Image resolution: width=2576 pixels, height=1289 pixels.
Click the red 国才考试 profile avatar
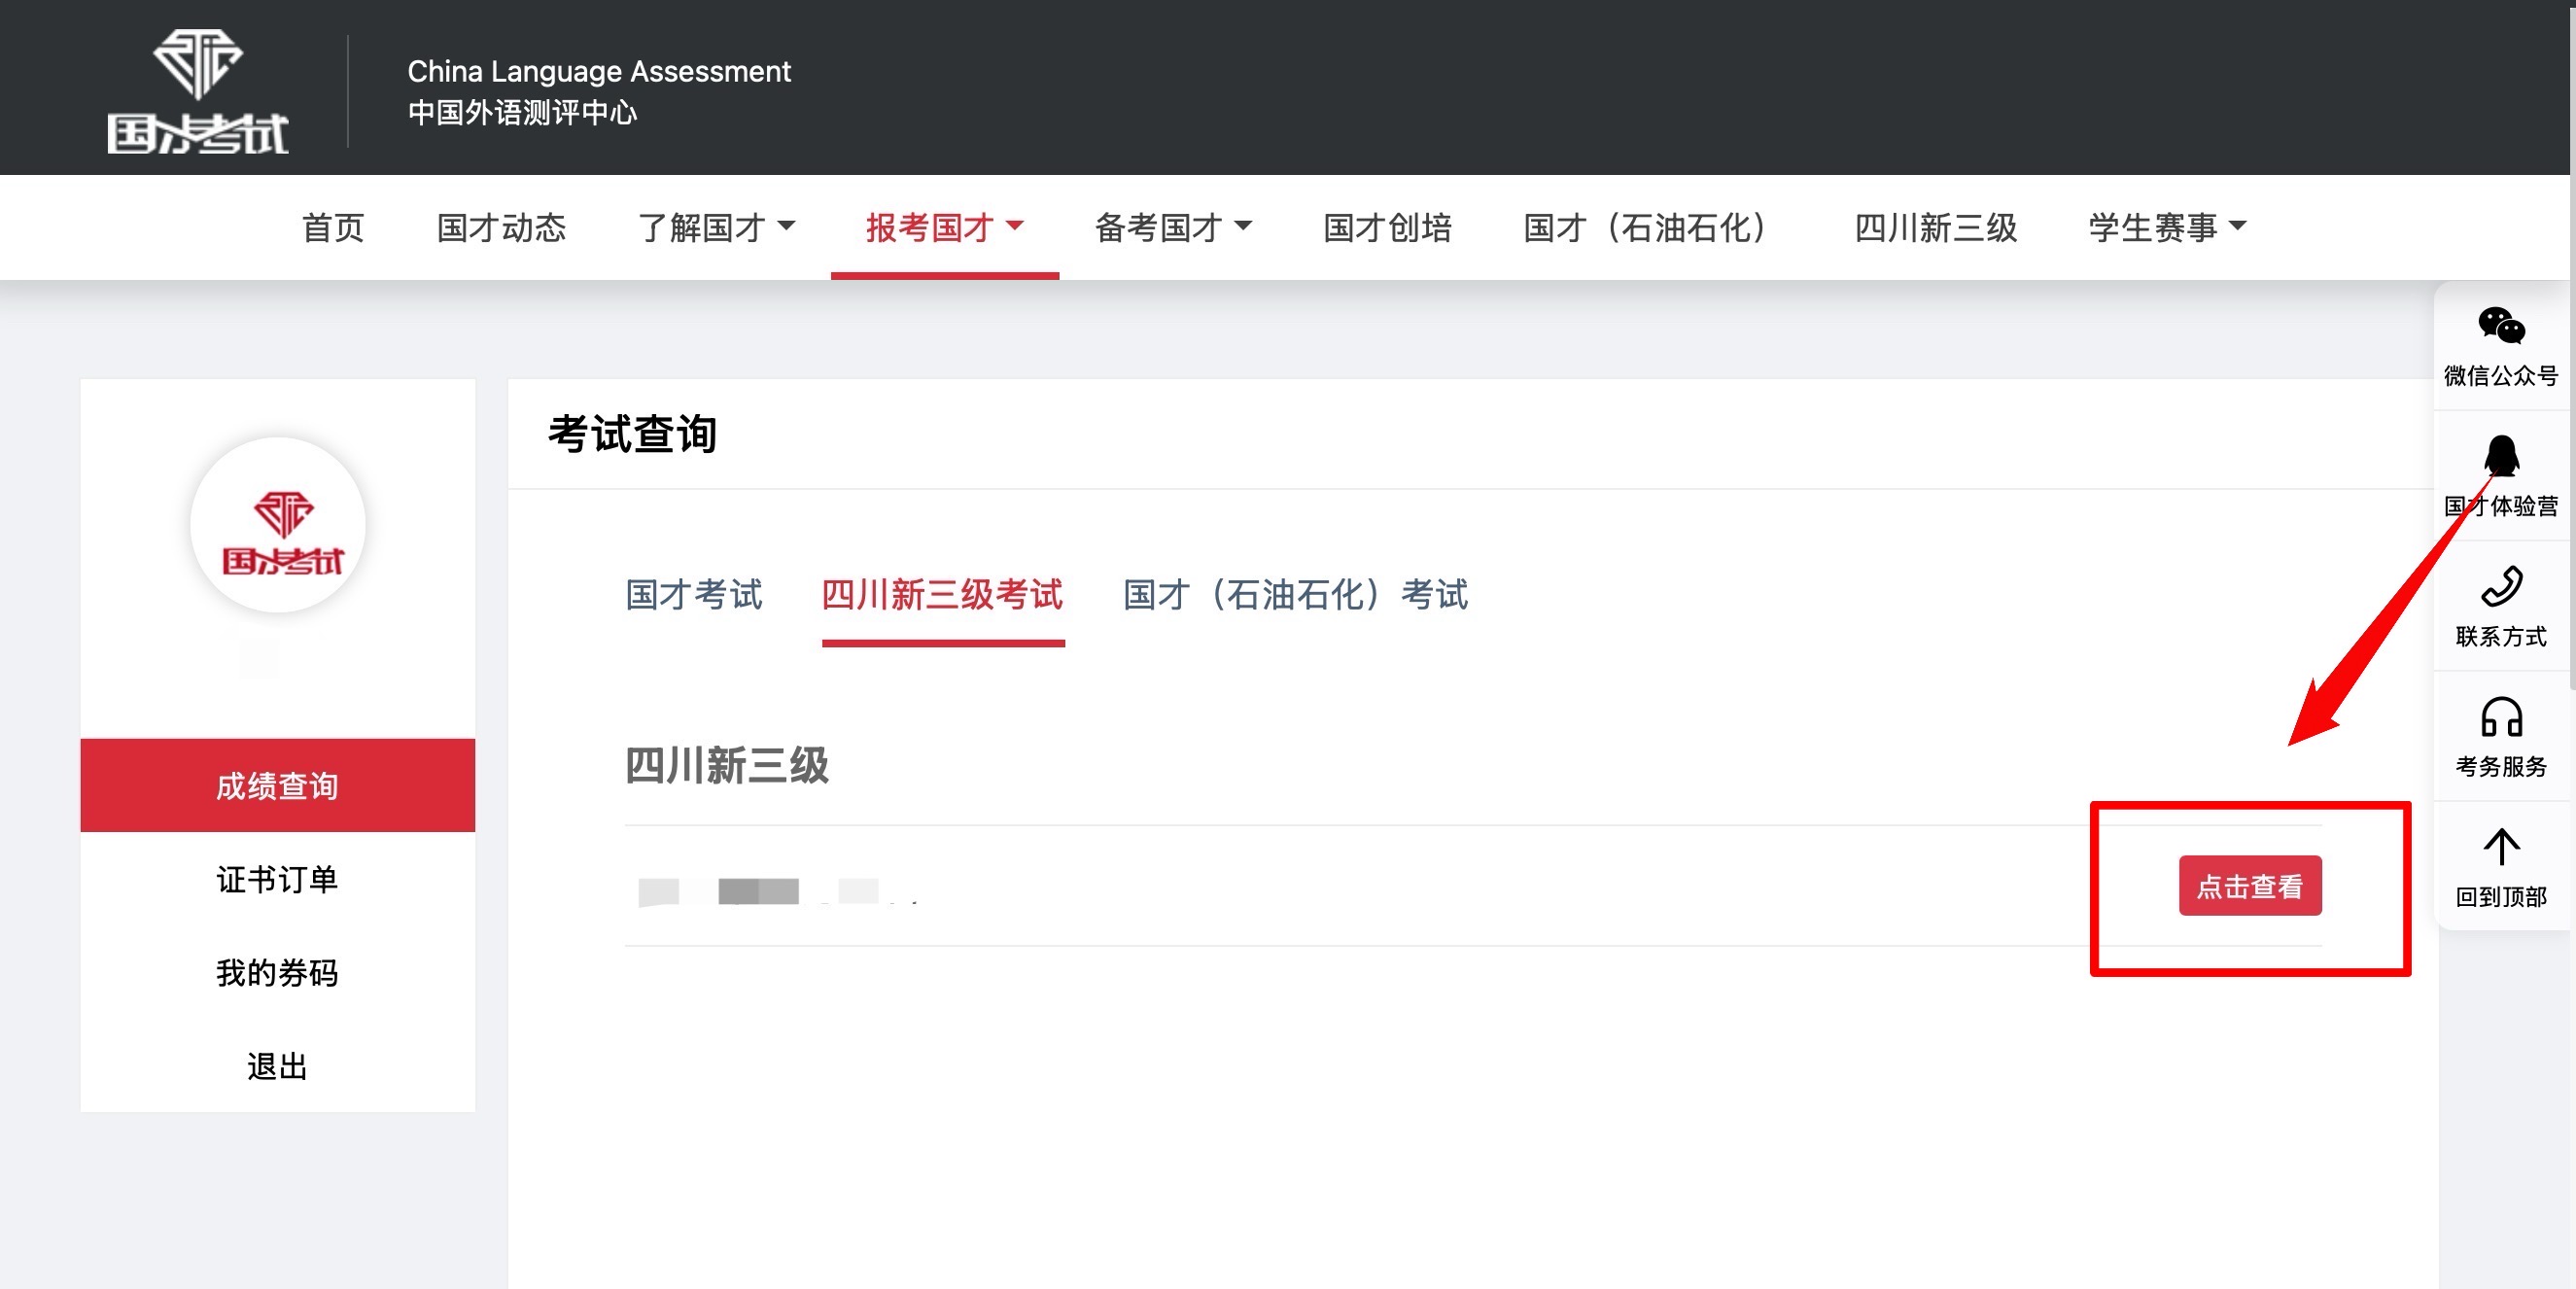click(278, 525)
